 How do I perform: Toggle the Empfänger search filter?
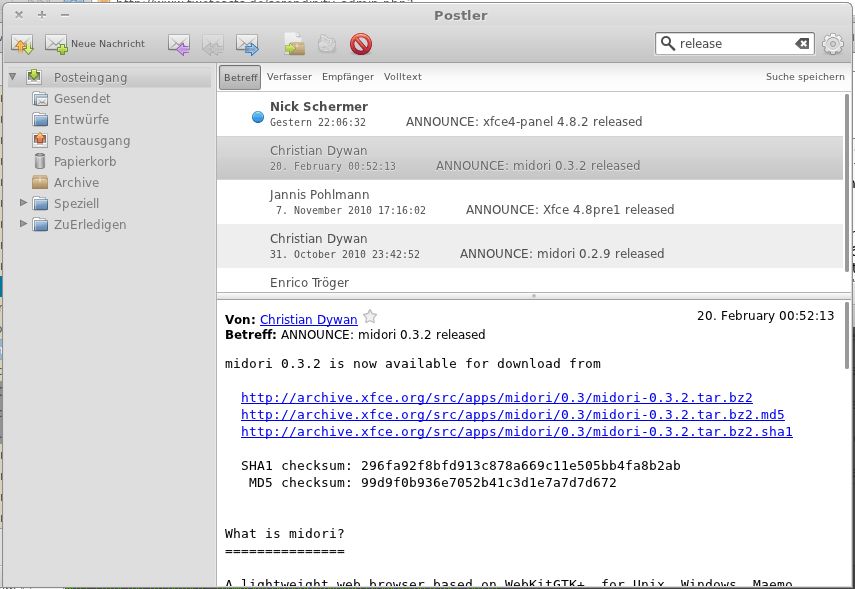[346, 76]
